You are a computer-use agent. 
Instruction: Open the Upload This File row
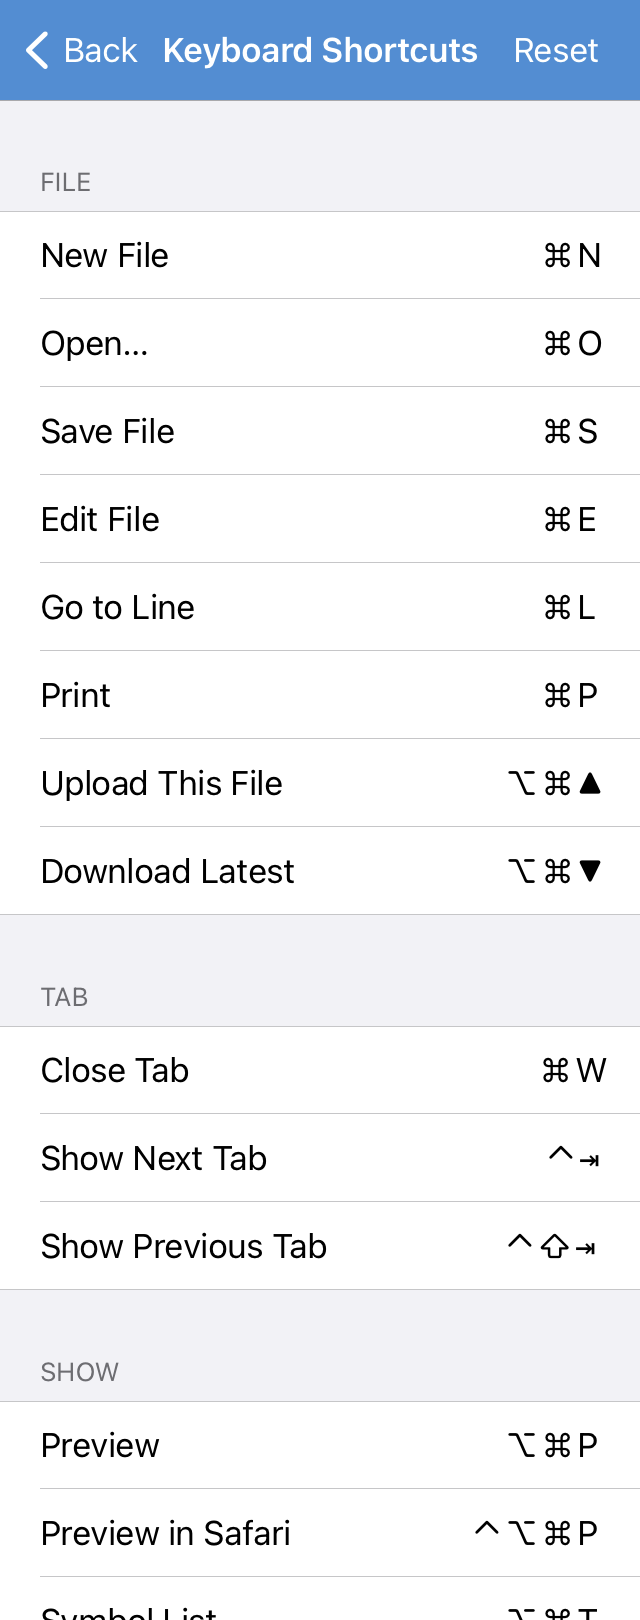pos(320,783)
